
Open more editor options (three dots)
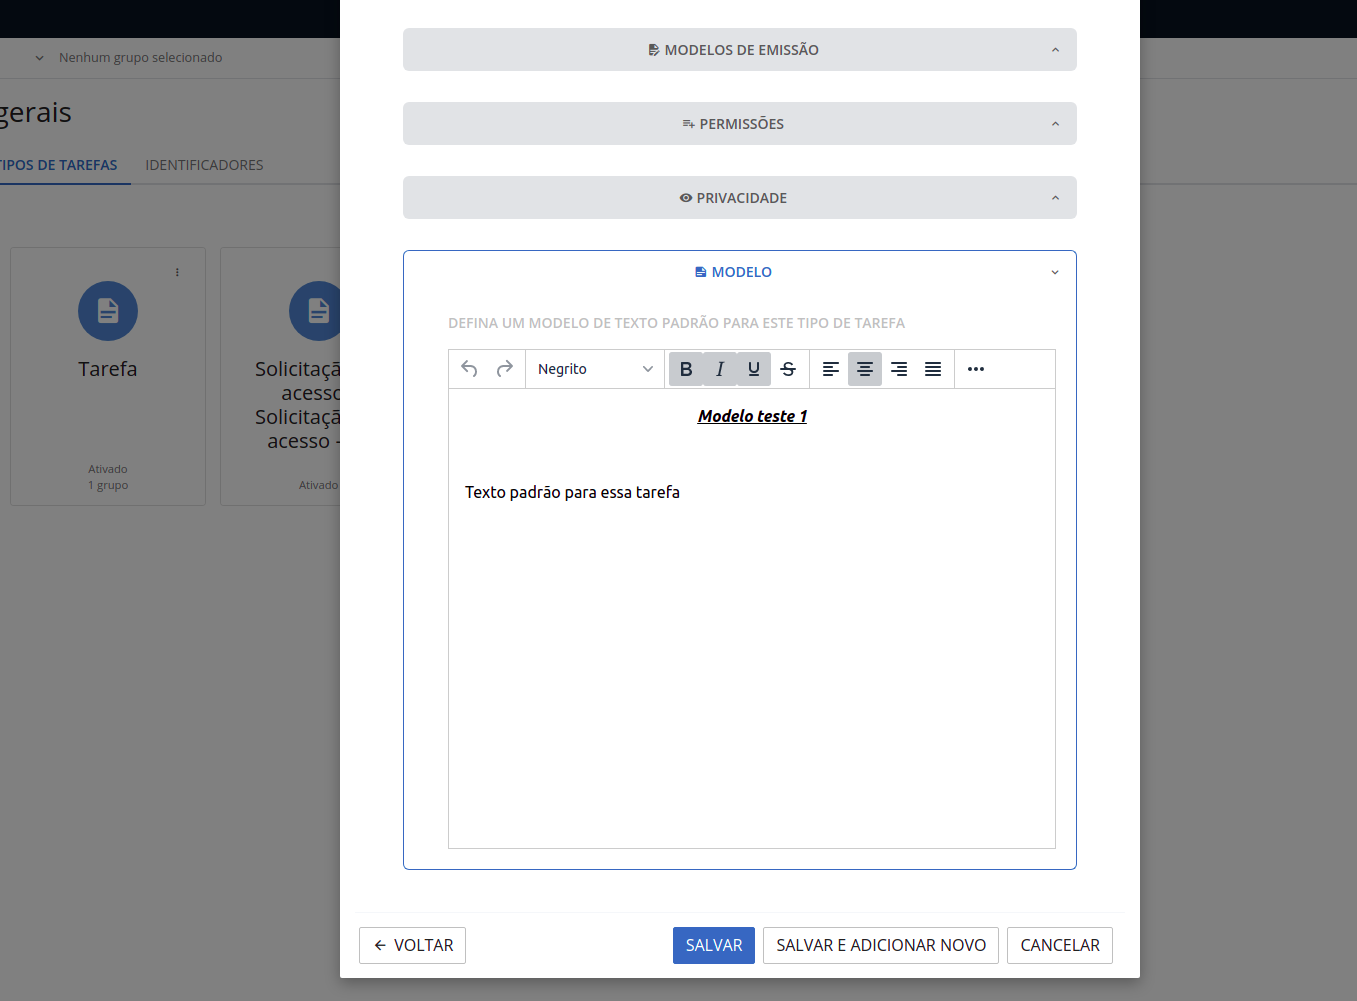[976, 369]
